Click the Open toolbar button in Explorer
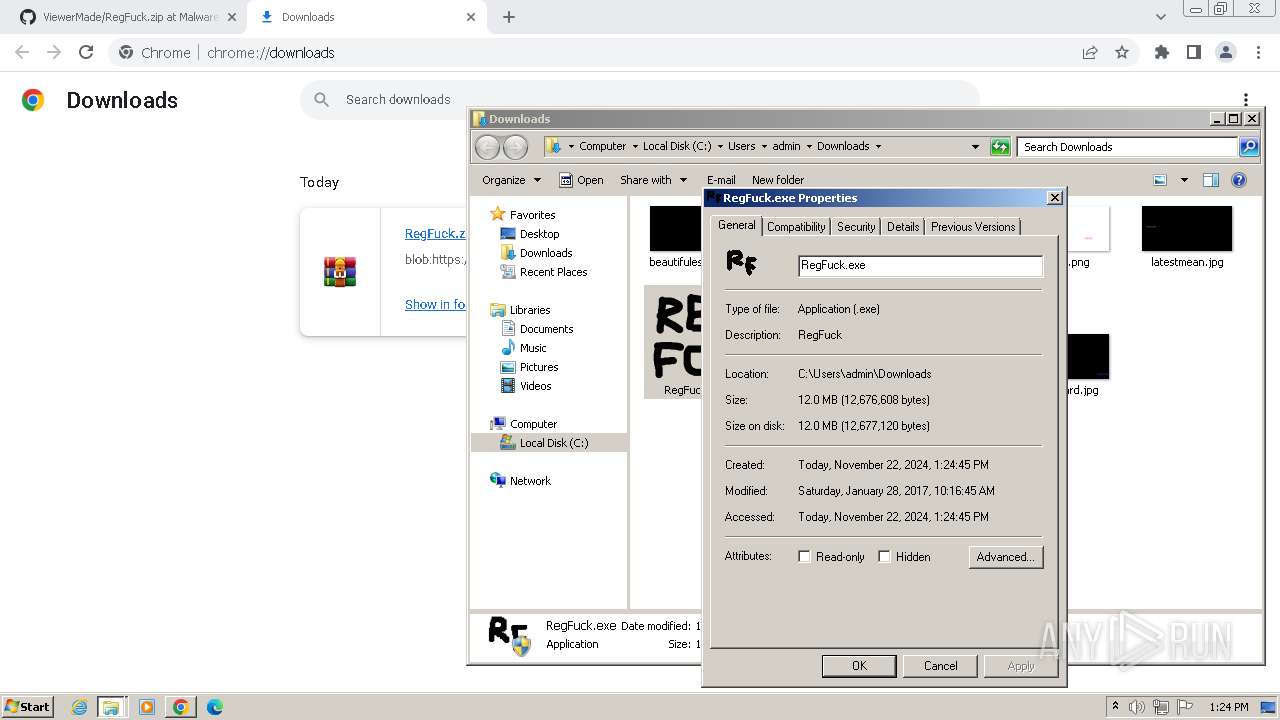 point(581,180)
